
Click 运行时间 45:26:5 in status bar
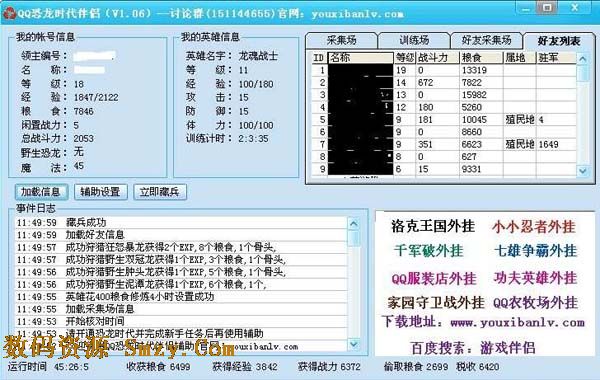(48, 367)
